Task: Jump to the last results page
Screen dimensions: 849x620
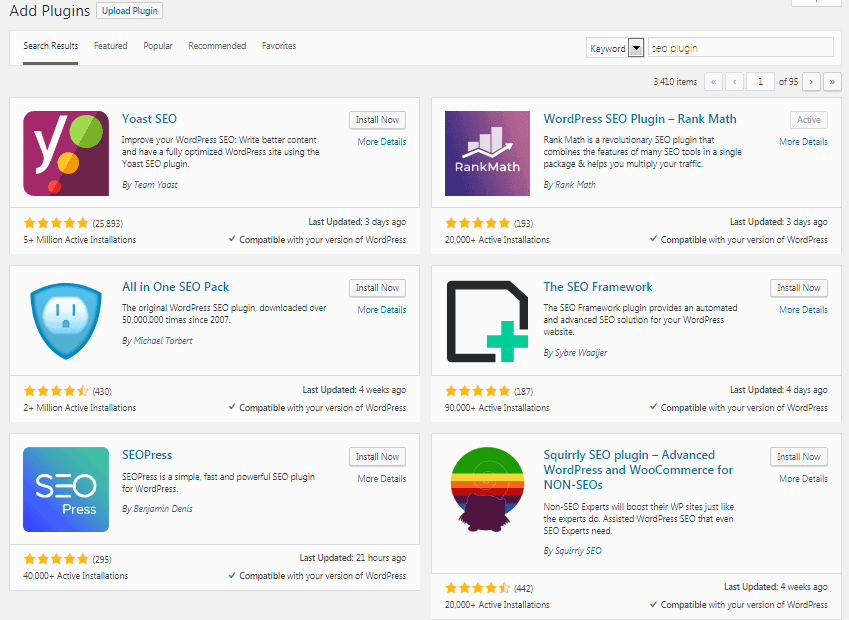Action: point(832,82)
